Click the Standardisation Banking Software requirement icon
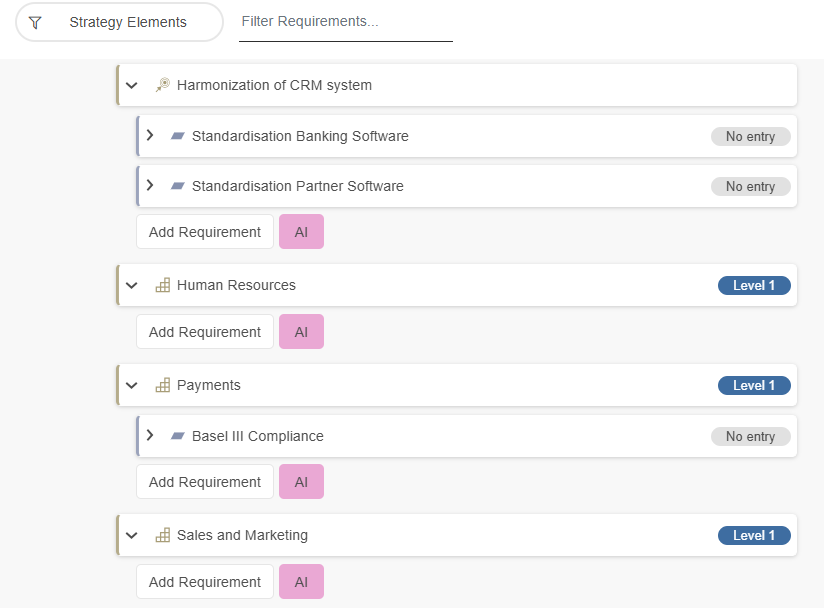Image resolution: width=824 pixels, height=608 pixels. pyautogui.click(x=178, y=136)
